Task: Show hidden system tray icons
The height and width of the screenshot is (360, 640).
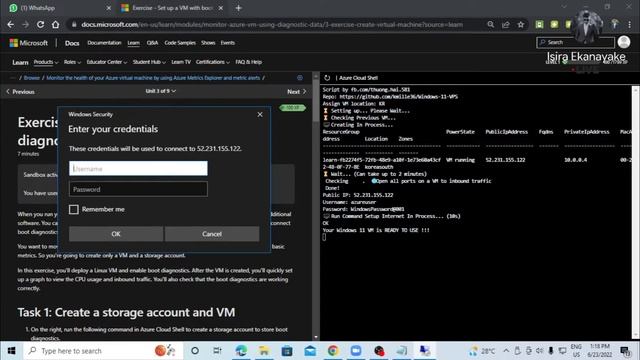Action: pyautogui.click(x=506, y=351)
